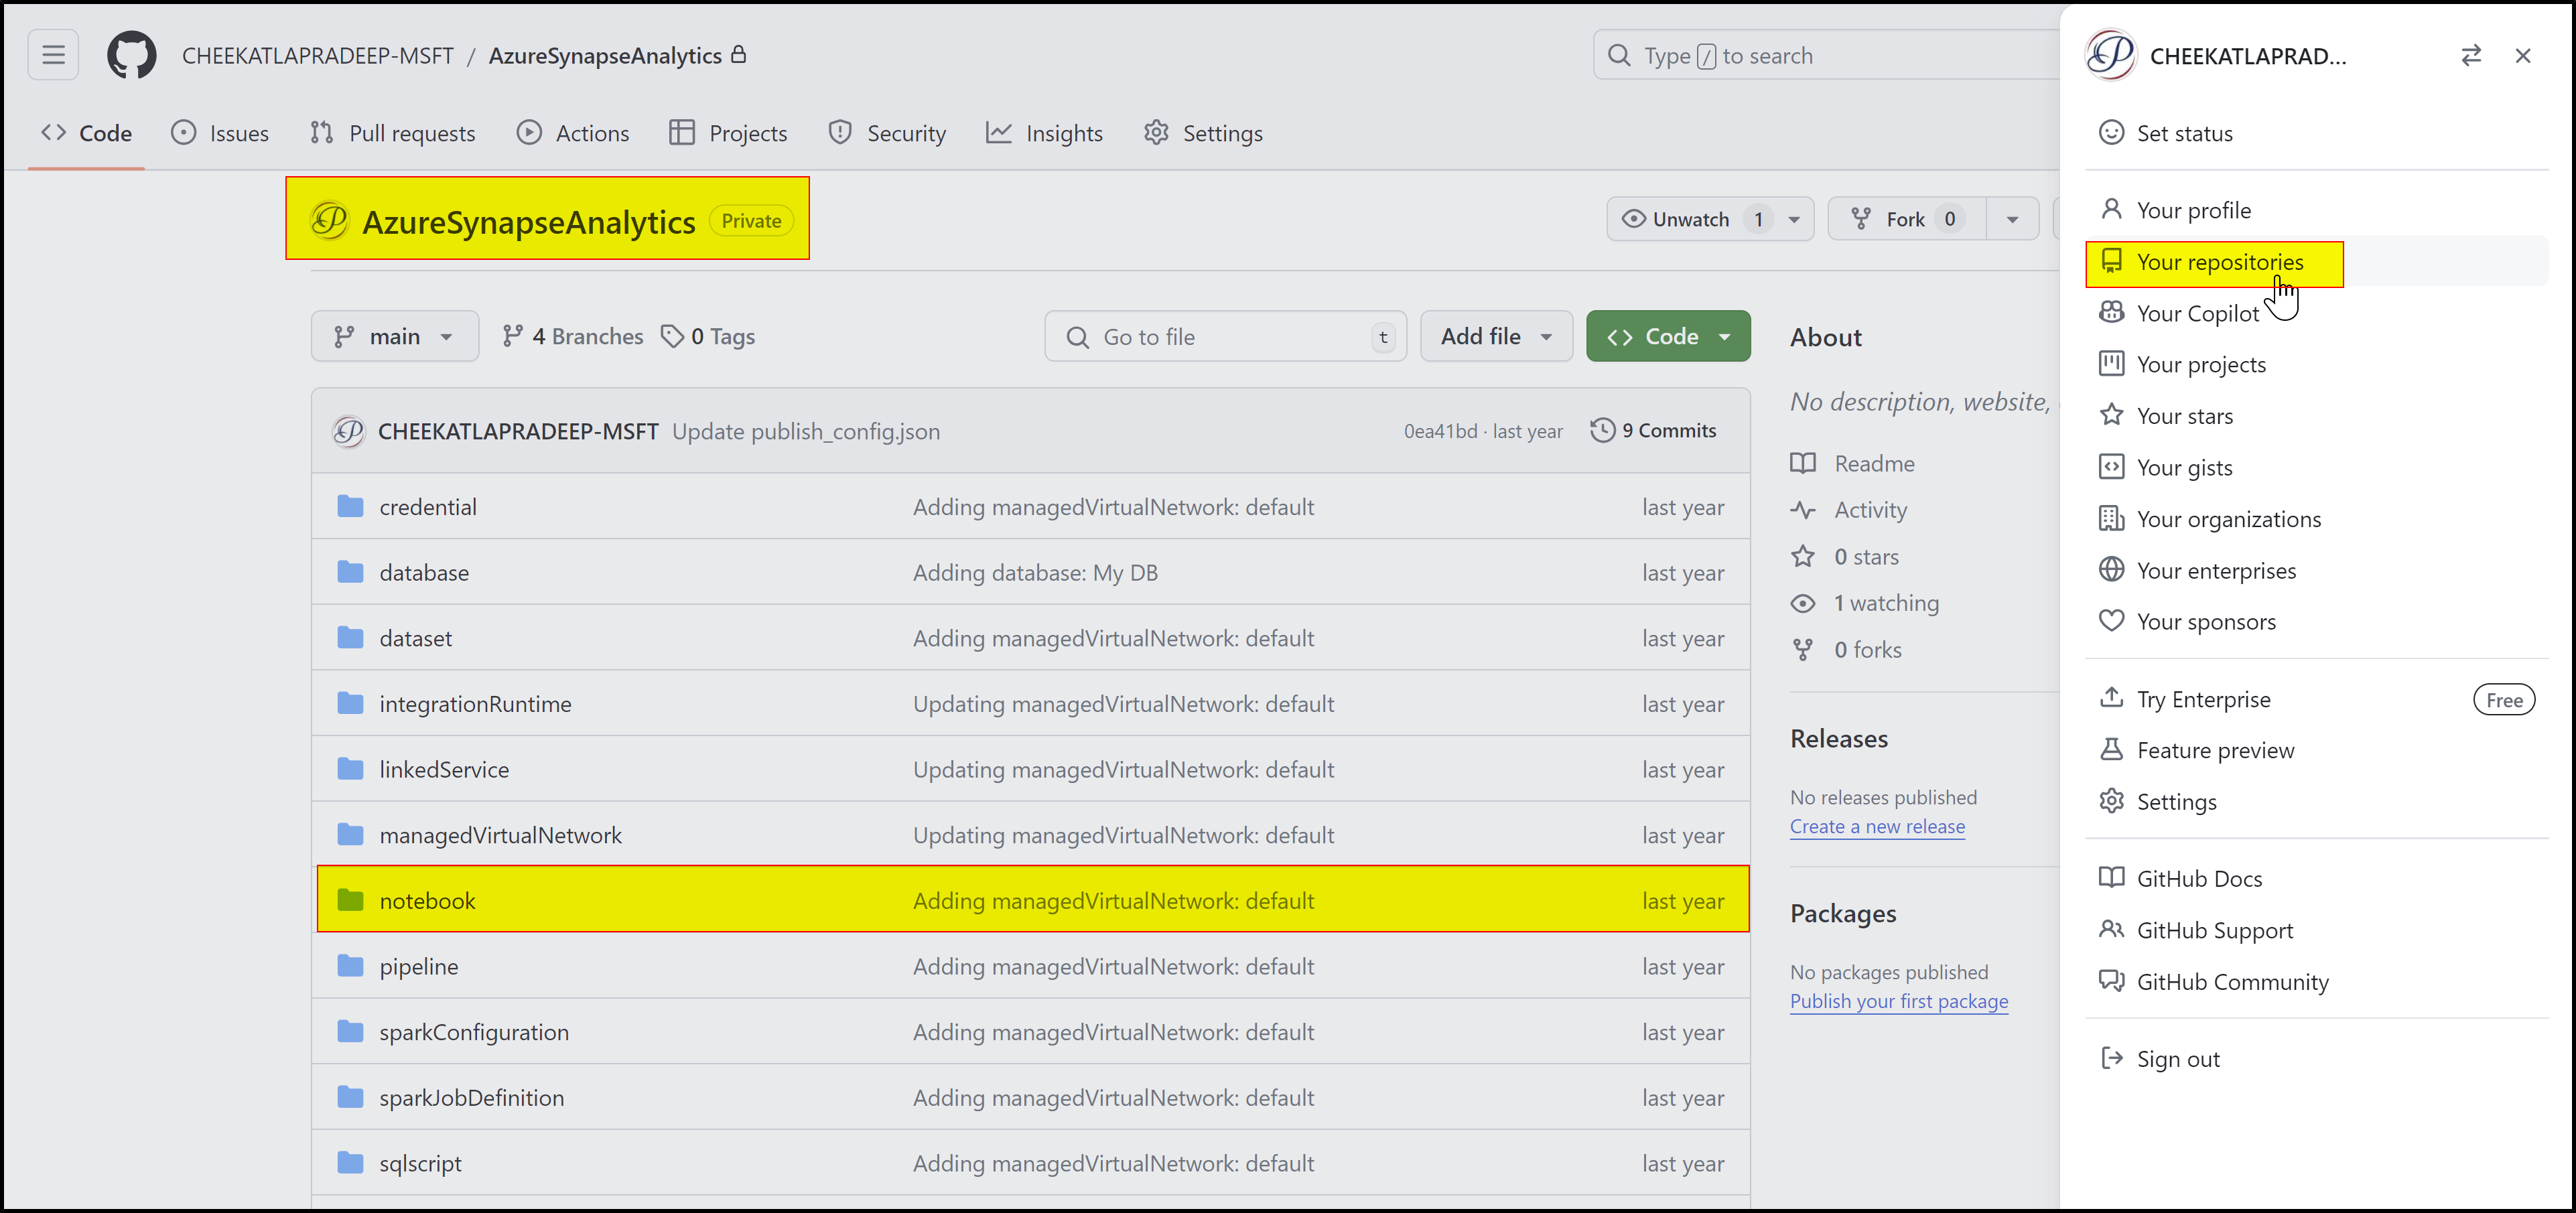Click the 4 Branches link
Screen dimensions: 2576x1213
pos(573,337)
